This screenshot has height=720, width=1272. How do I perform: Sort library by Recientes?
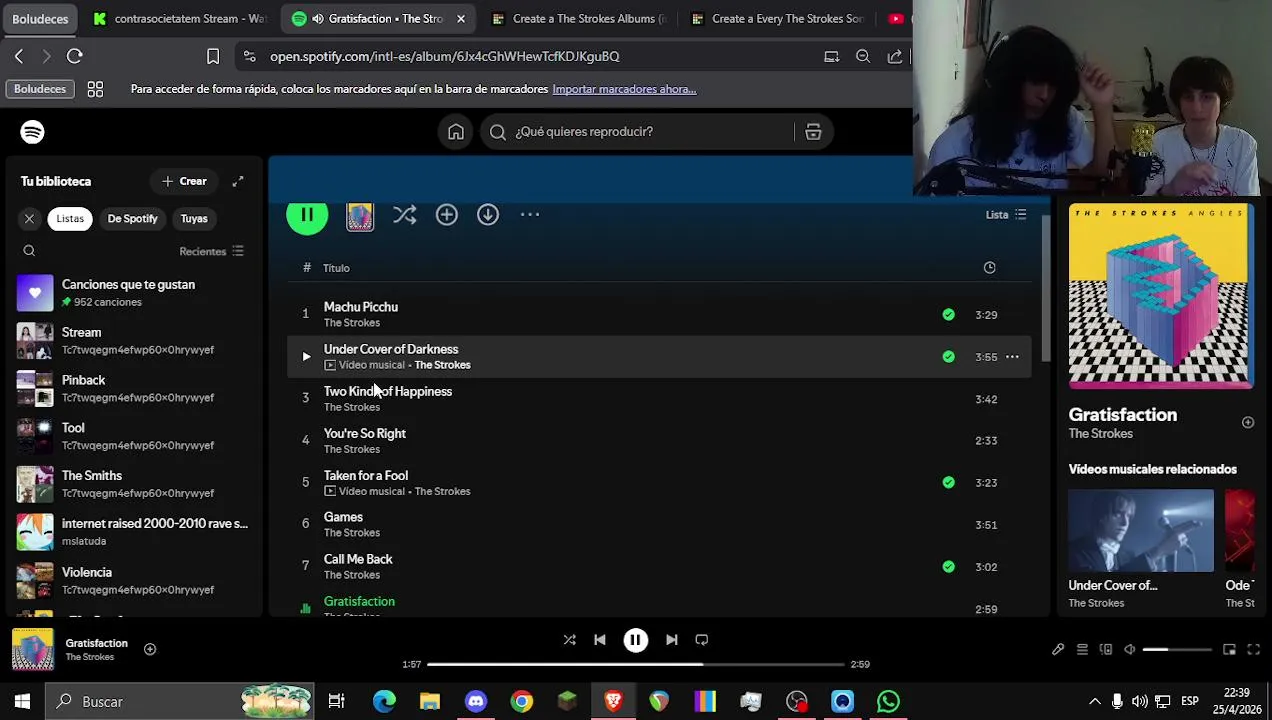tap(211, 251)
